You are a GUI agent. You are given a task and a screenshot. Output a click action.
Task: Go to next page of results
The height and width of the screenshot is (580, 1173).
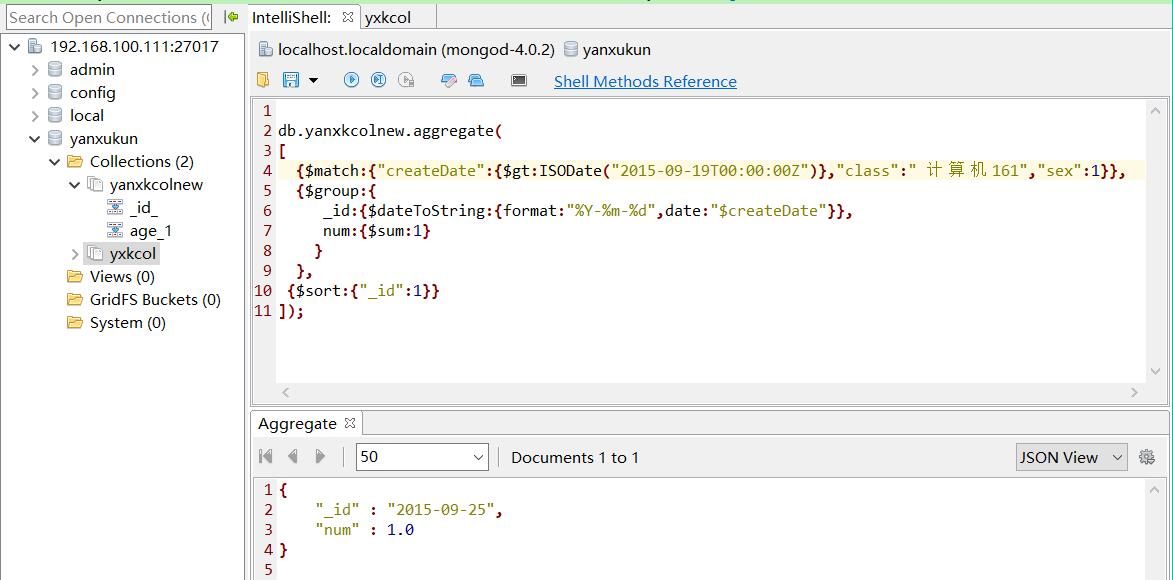tap(320, 457)
